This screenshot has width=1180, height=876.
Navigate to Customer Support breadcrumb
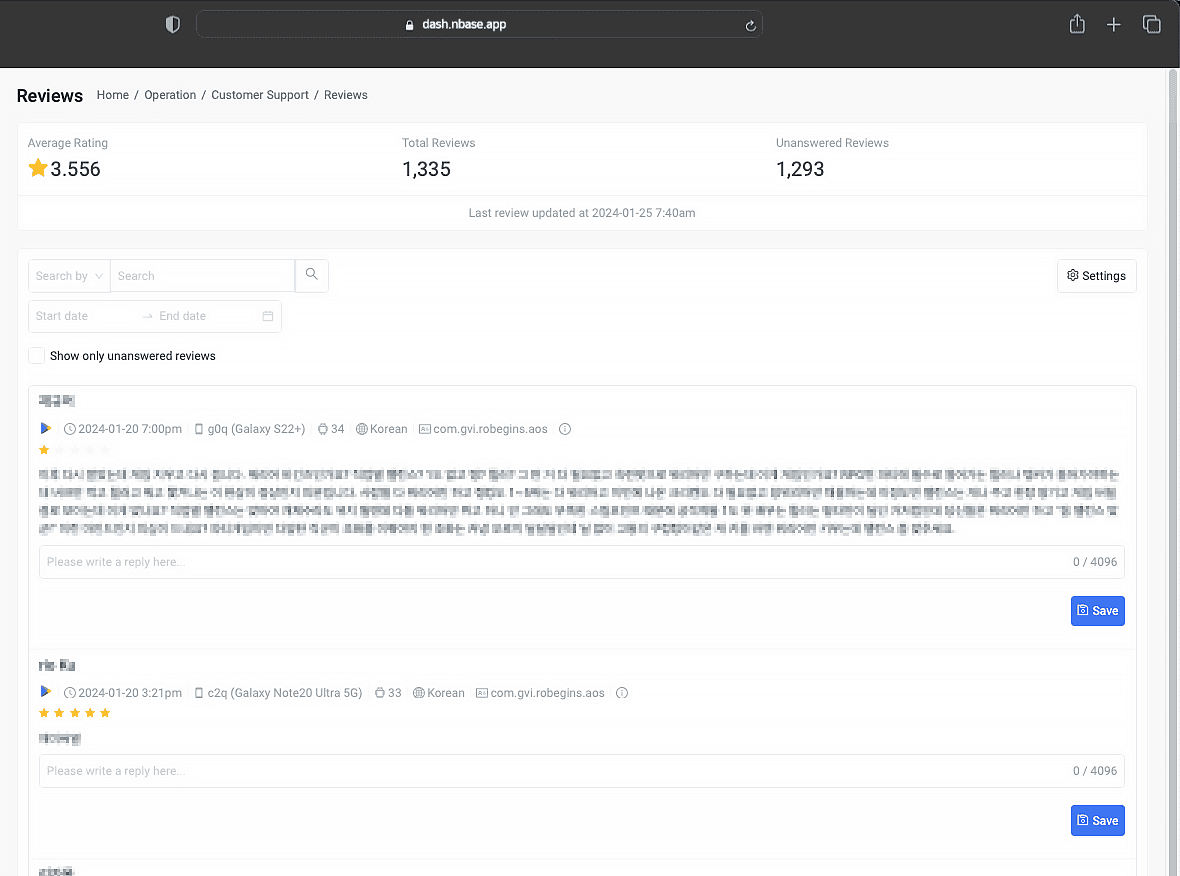[x=260, y=94]
